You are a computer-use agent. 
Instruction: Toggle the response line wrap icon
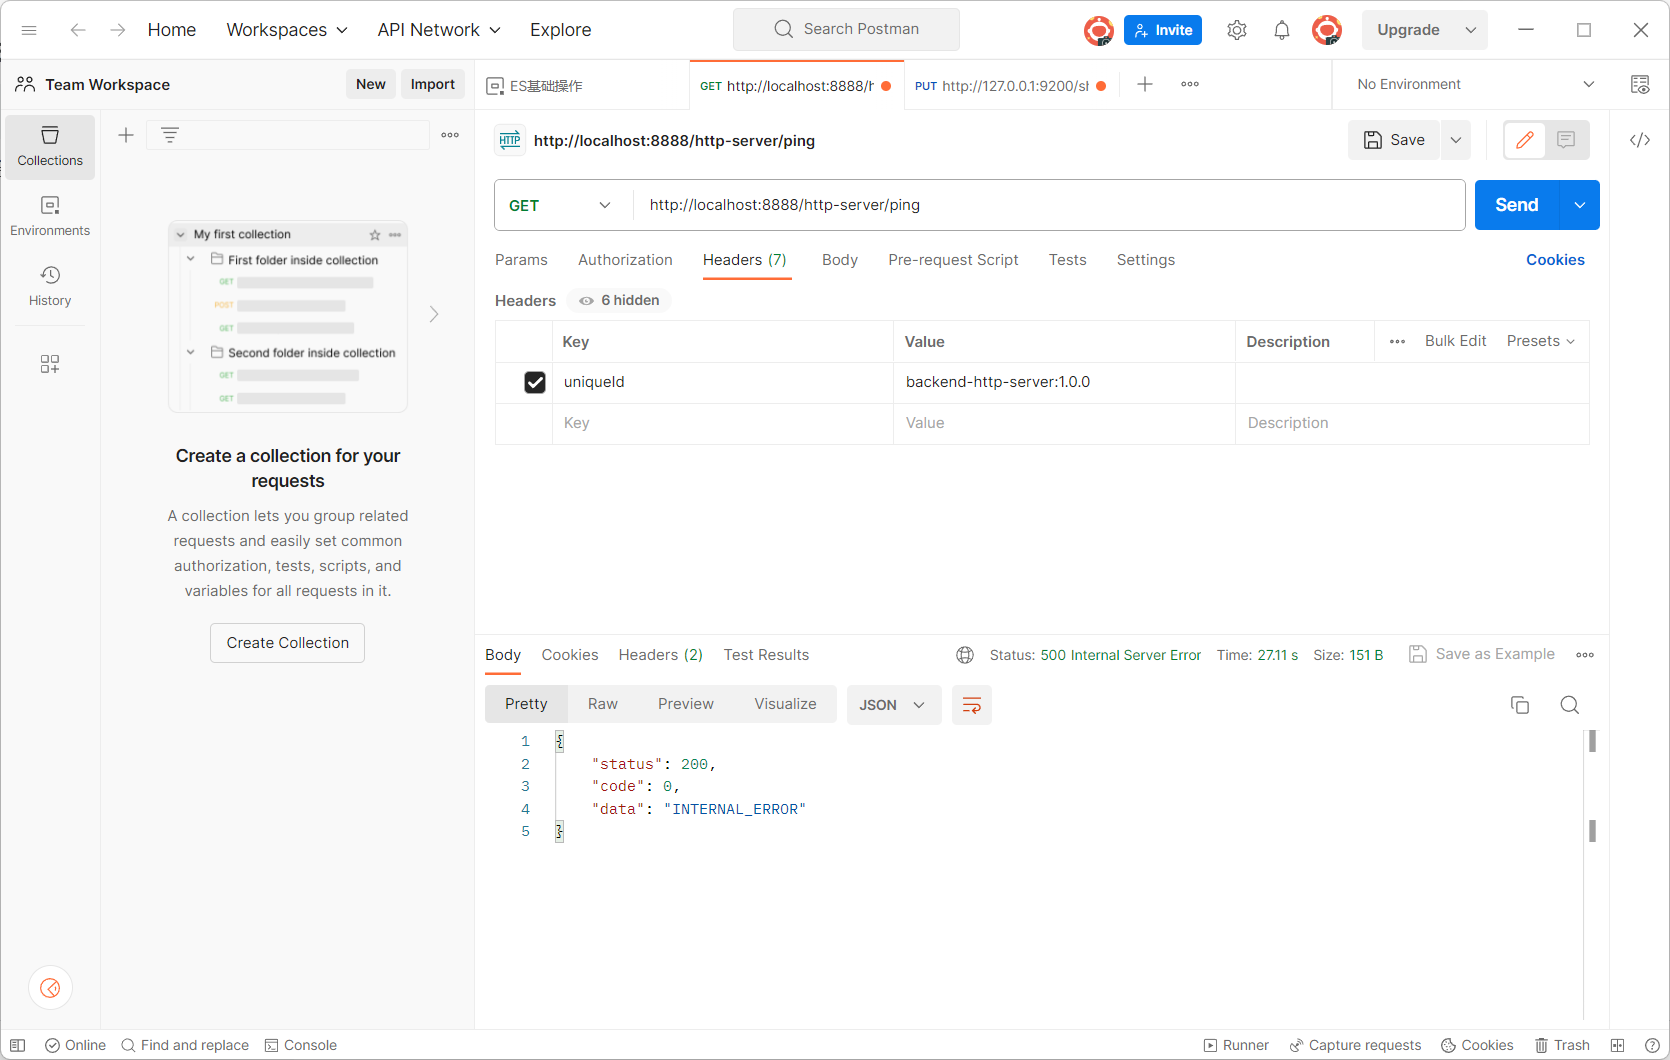(972, 705)
